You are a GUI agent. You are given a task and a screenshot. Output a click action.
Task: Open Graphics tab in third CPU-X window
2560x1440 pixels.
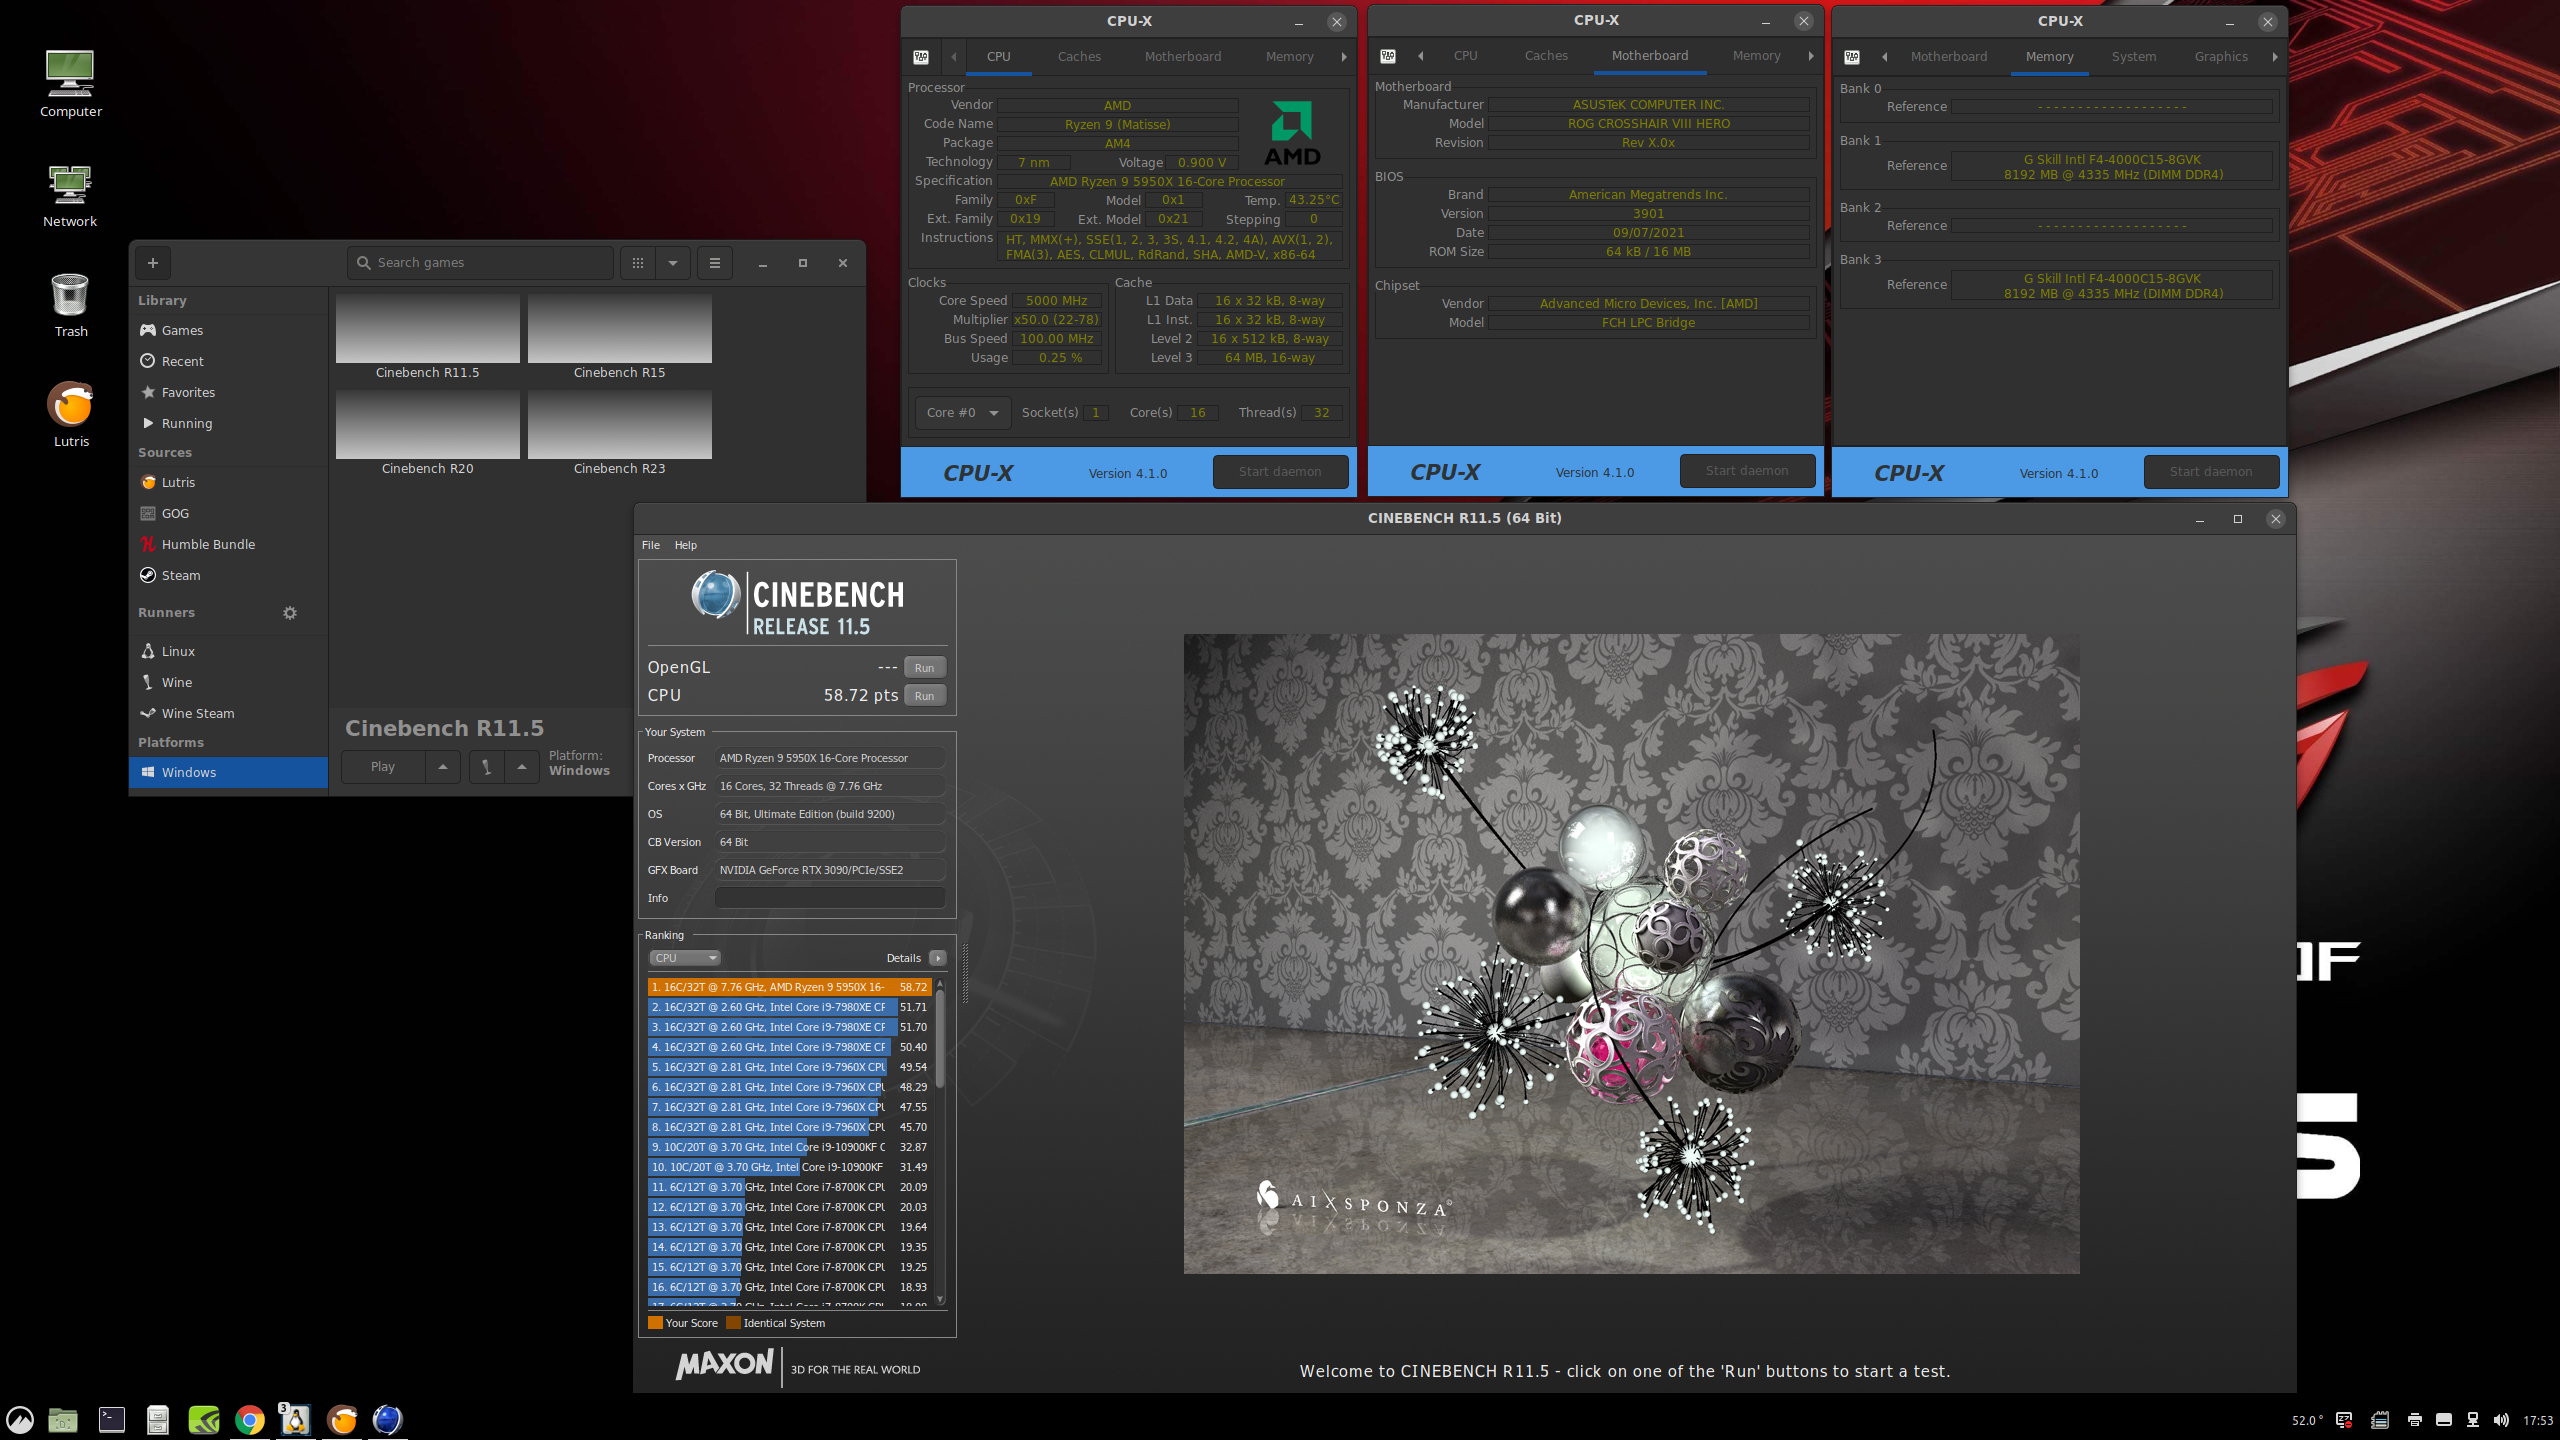(2221, 57)
